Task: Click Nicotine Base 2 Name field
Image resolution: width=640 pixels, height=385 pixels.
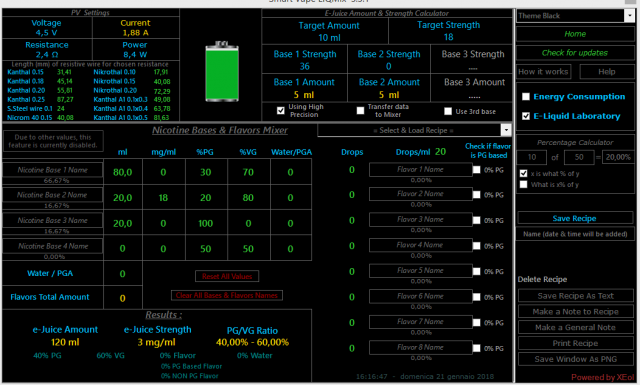Action: (53, 195)
